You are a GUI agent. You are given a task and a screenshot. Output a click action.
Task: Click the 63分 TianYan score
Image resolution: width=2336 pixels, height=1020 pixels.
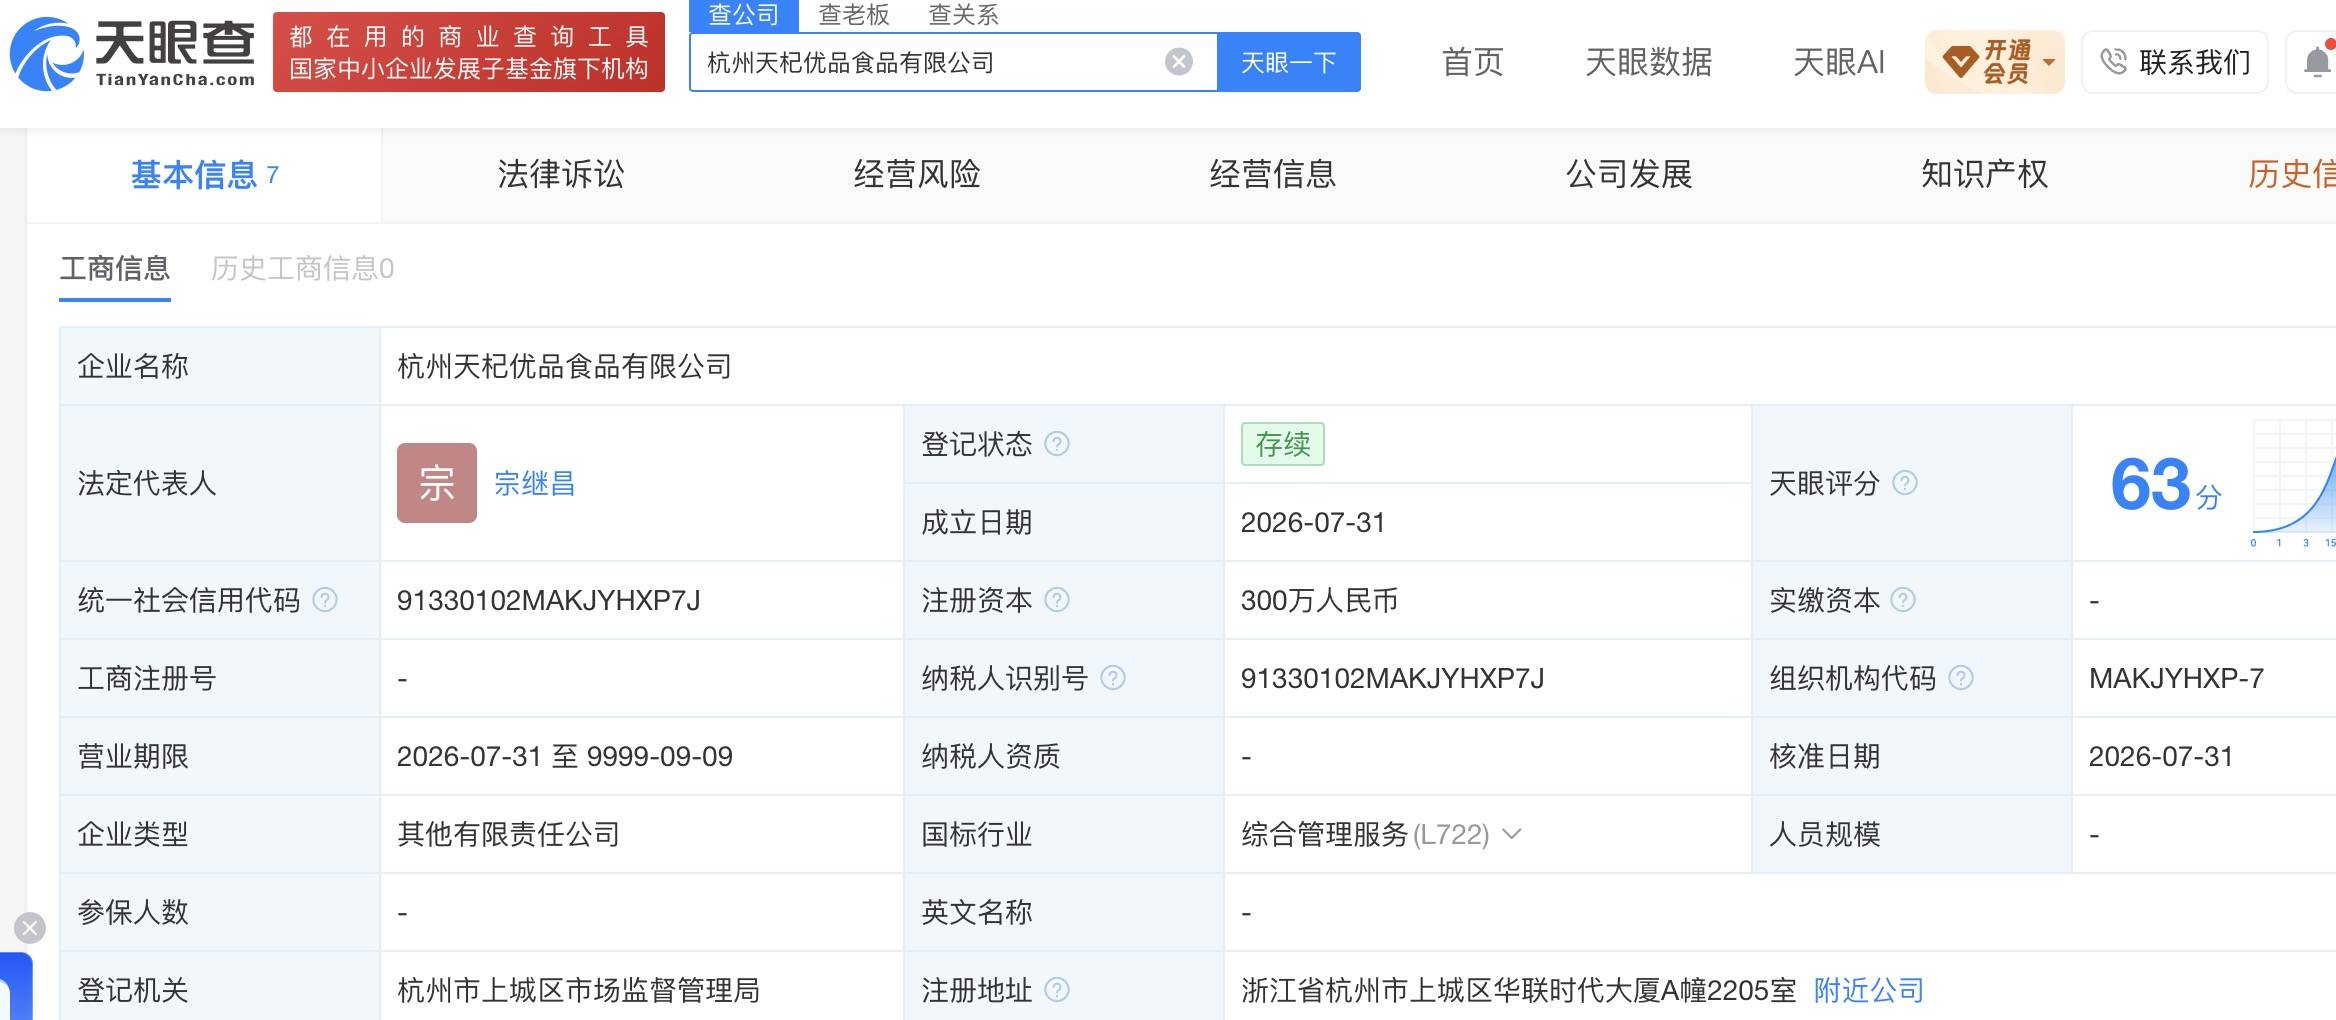[x=2165, y=485]
